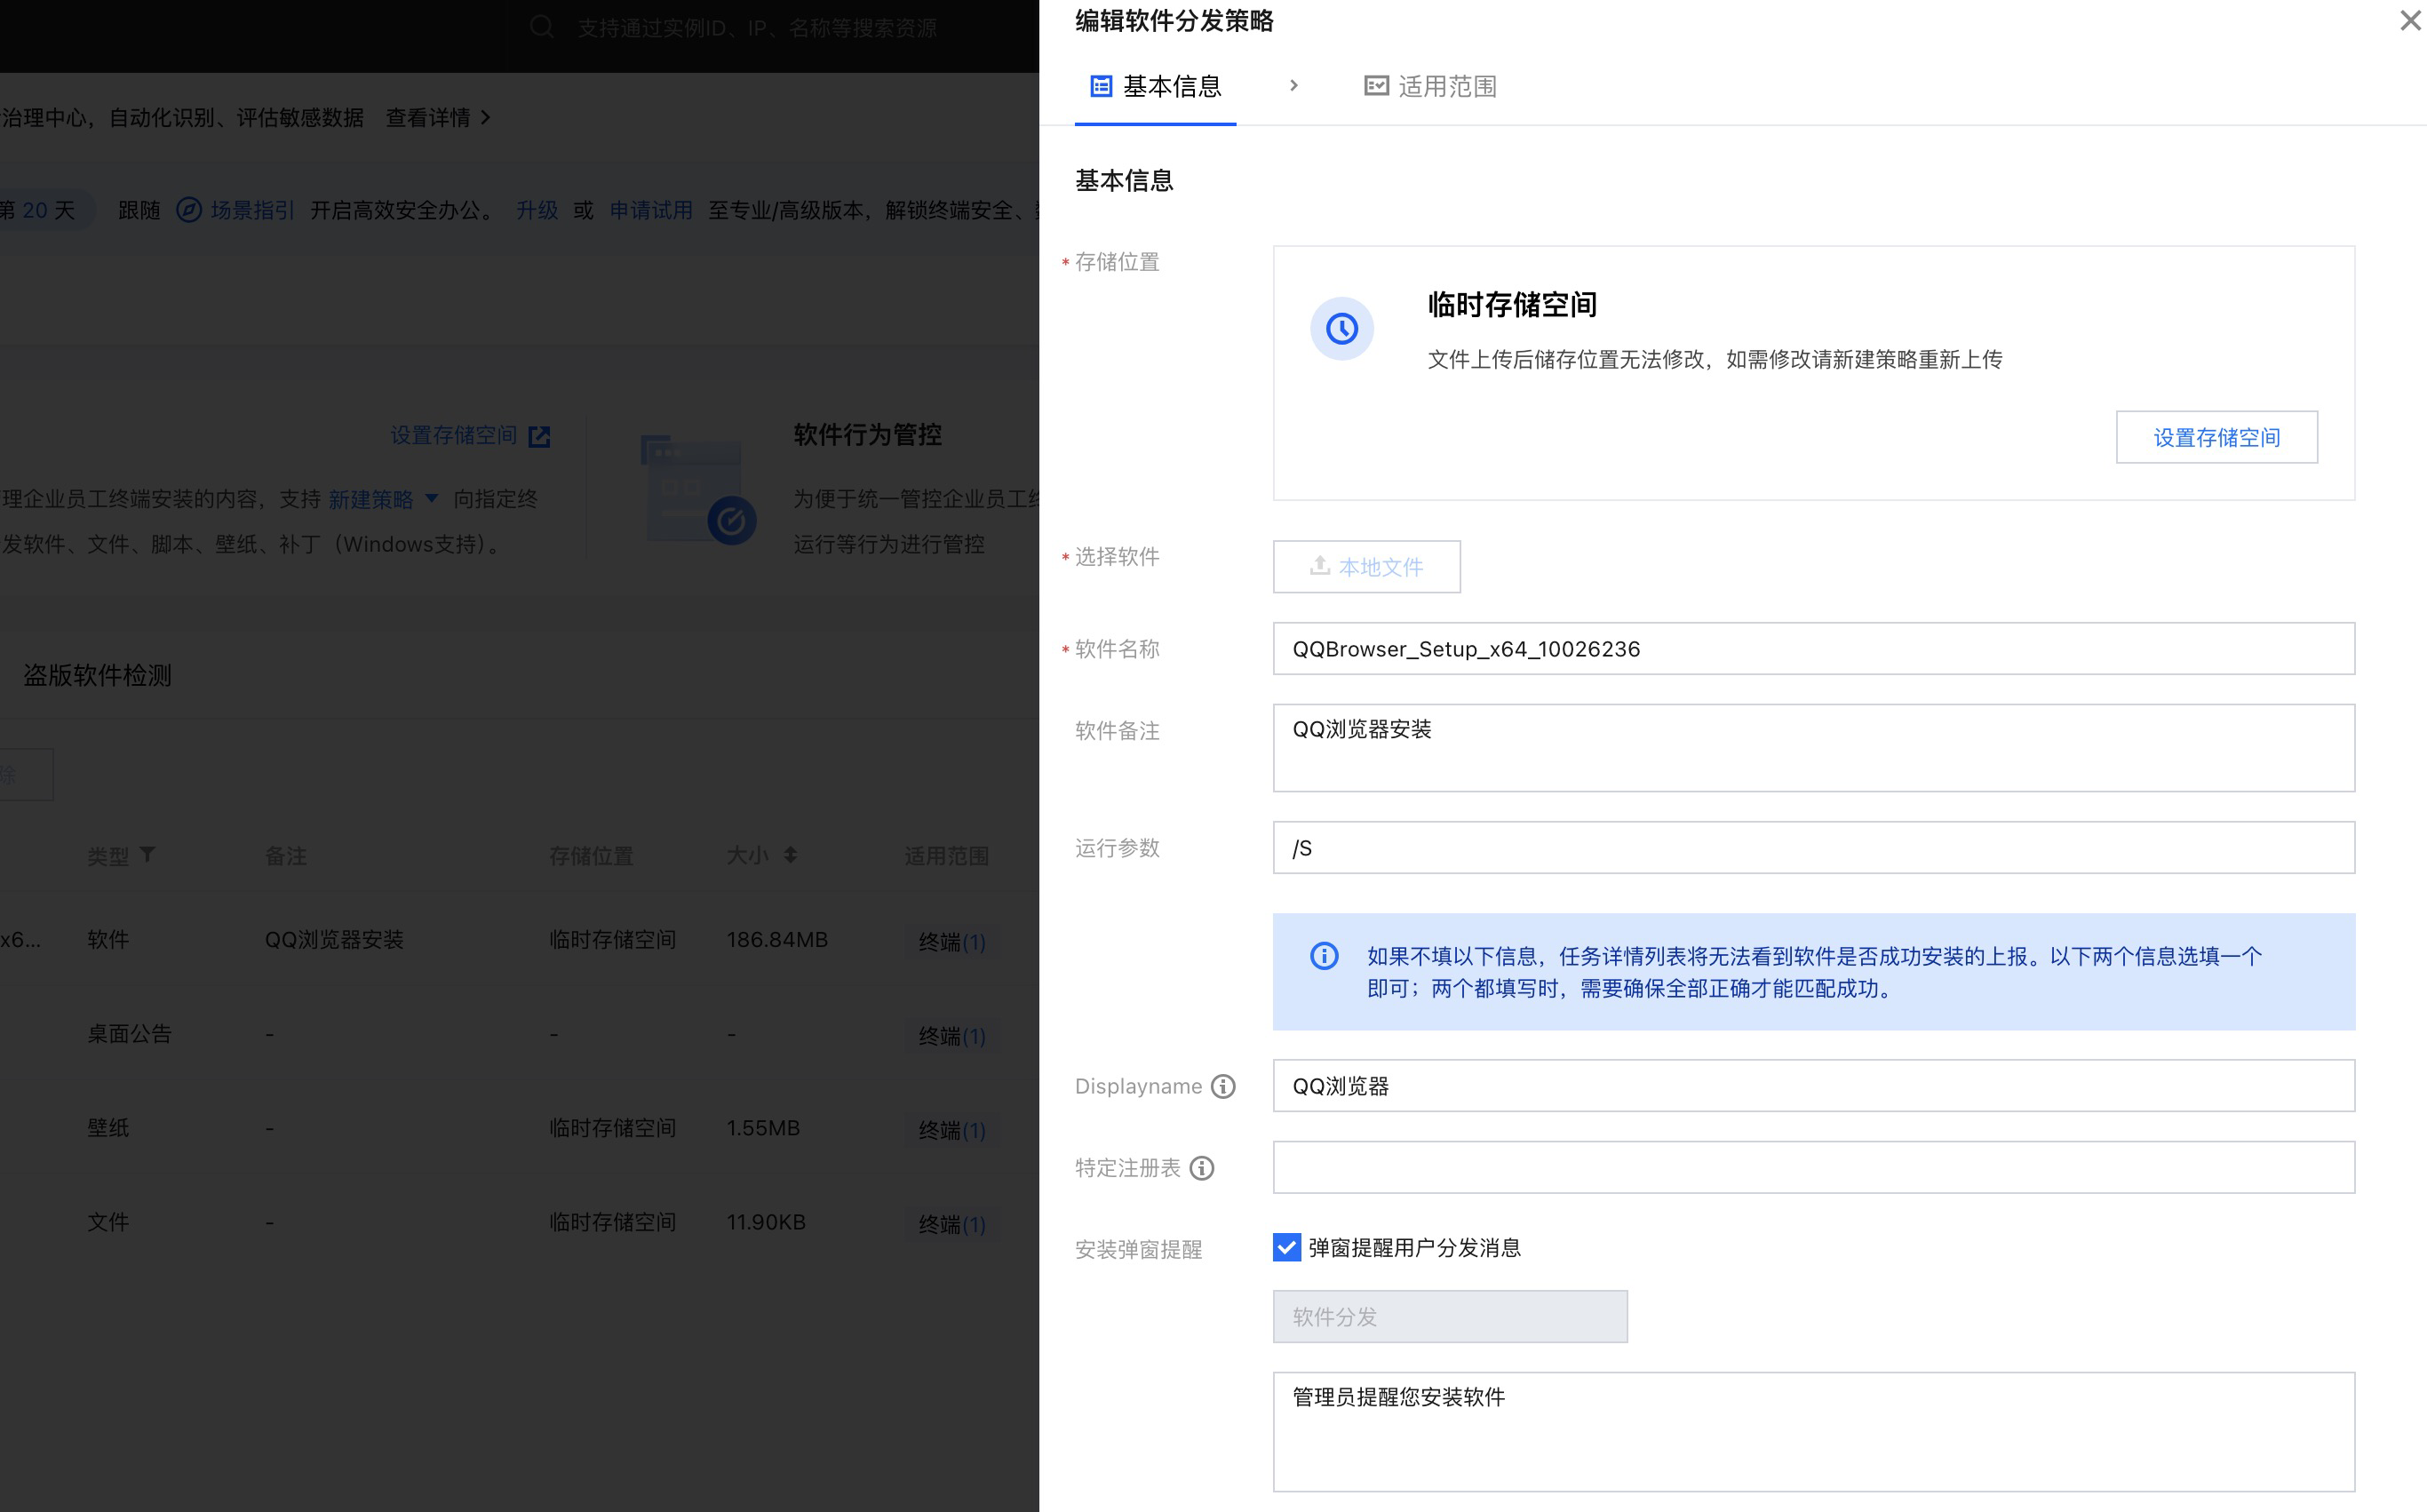Open 查看详情 chevron link
The width and height of the screenshot is (2427, 1512).
pyautogui.click(x=486, y=118)
